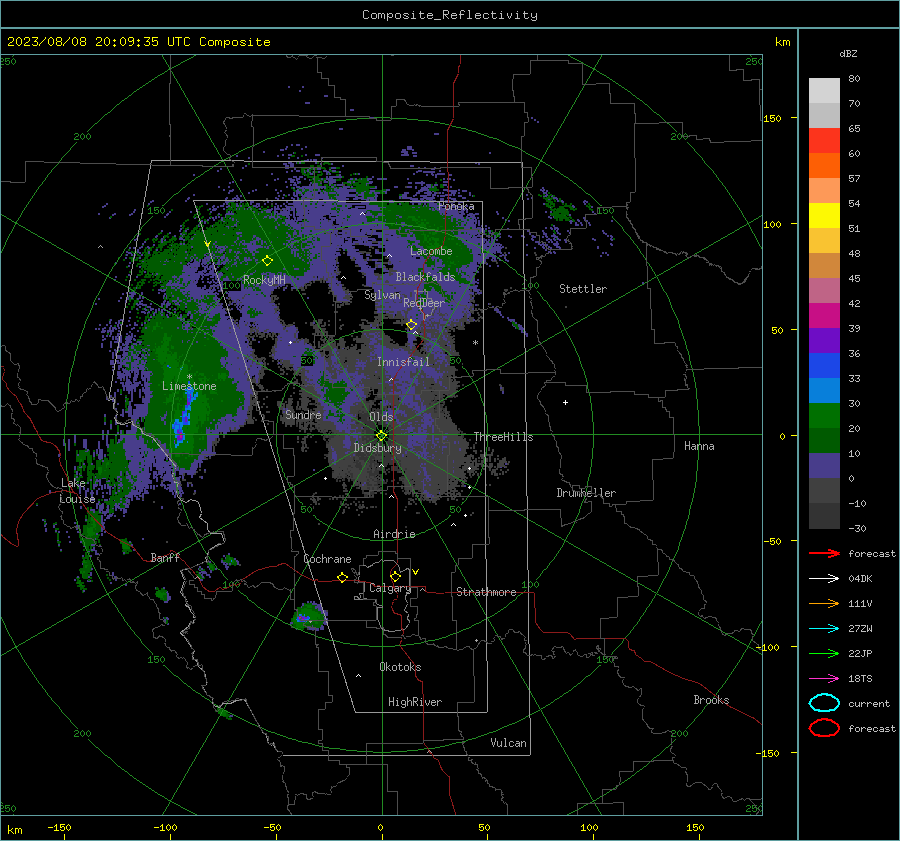Click the Okotoks map label
This screenshot has height=841, width=900.
[x=400, y=667]
